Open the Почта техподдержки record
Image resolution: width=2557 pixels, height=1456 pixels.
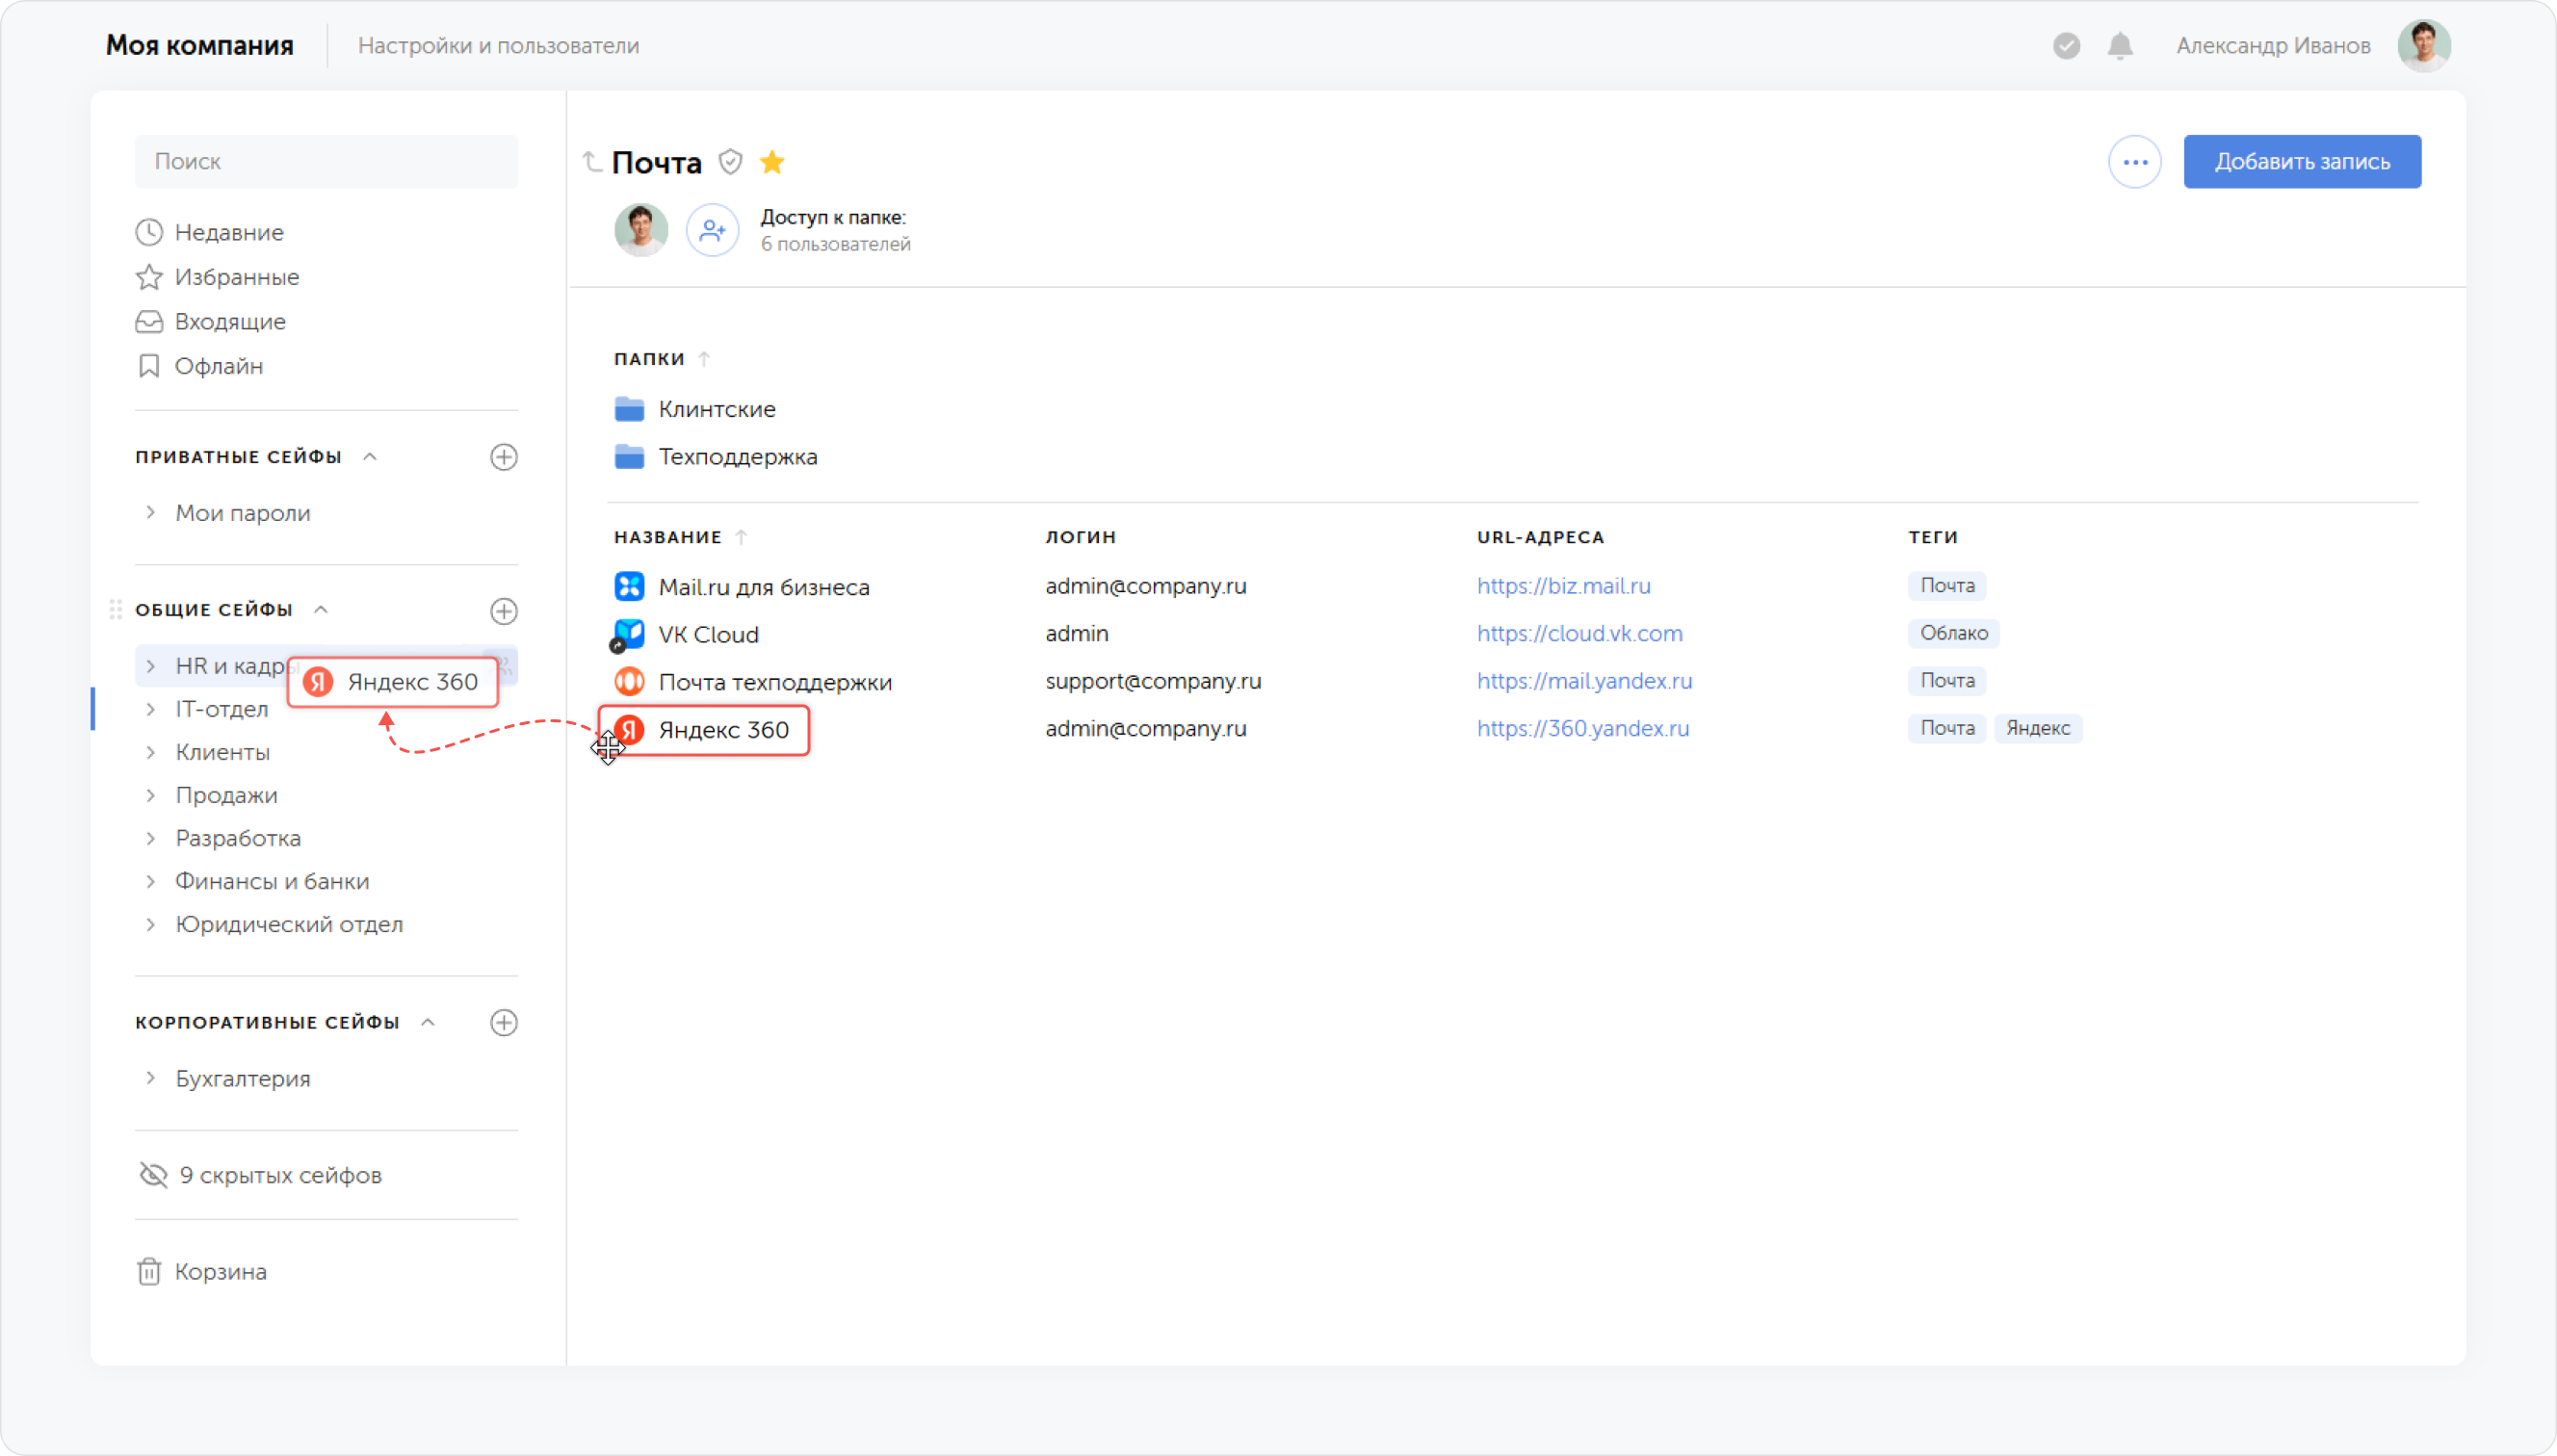(x=753, y=682)
